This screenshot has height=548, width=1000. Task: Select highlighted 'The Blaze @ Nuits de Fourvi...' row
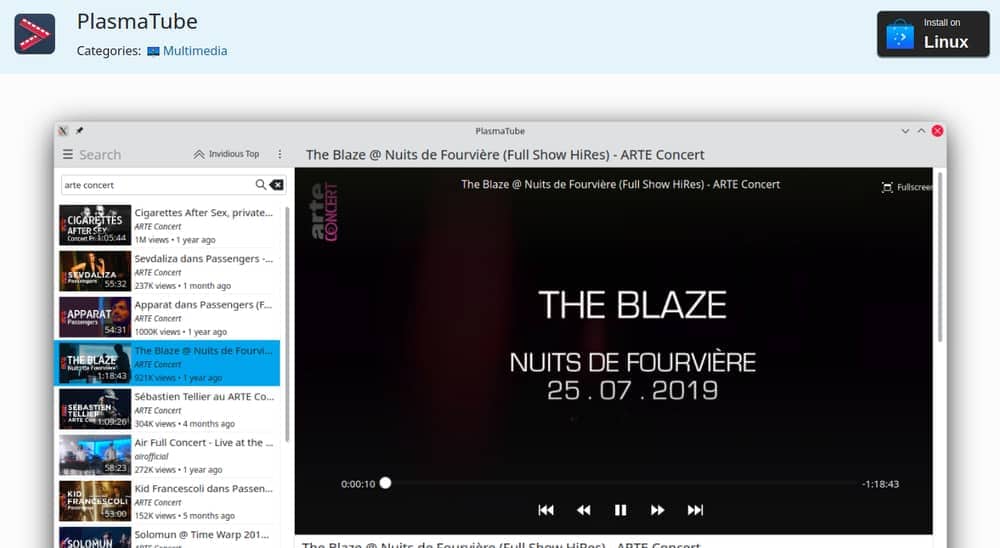click(168, 363)
